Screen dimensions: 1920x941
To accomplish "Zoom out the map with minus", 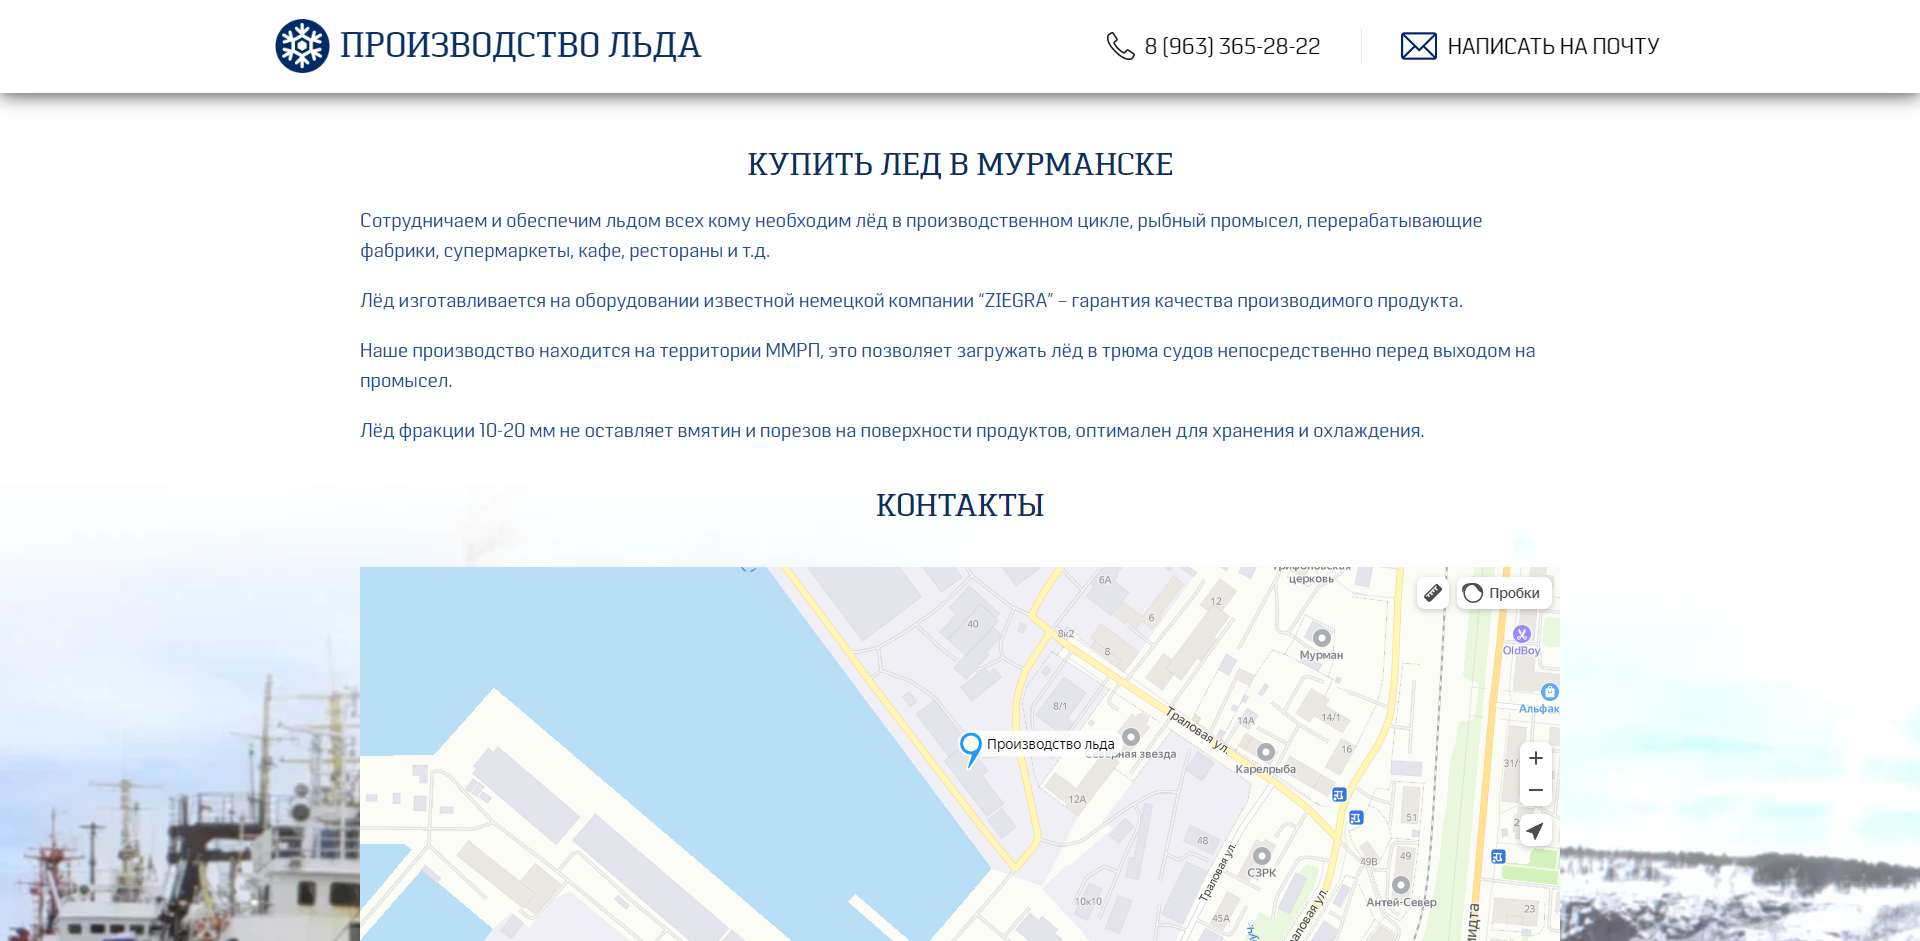I will (x=1536, y=790).
